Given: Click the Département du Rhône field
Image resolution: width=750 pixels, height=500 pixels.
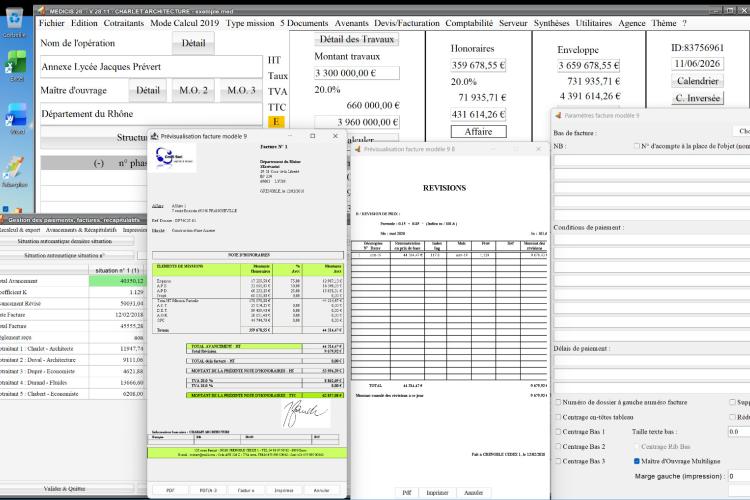Looking at the screenshot, I should point(151,114).
